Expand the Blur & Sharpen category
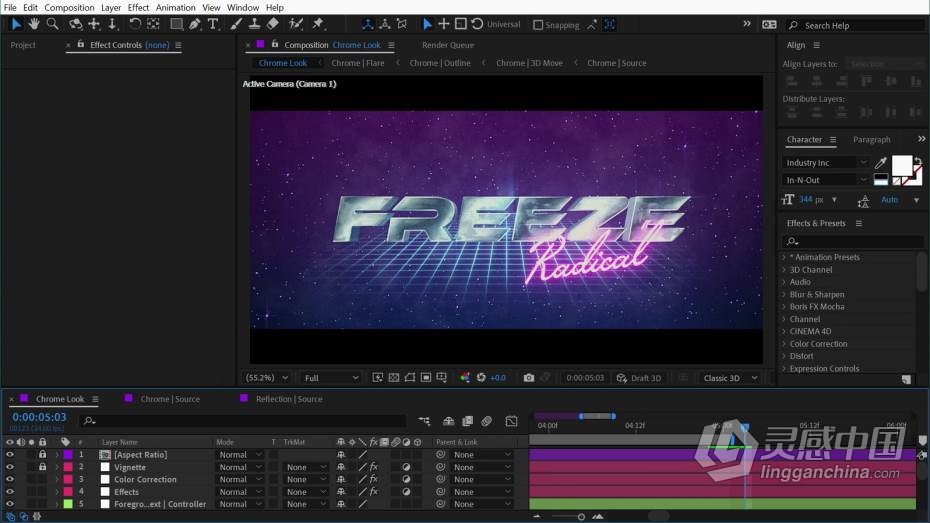Screen dimensions: 930x523 coord(784,294)
